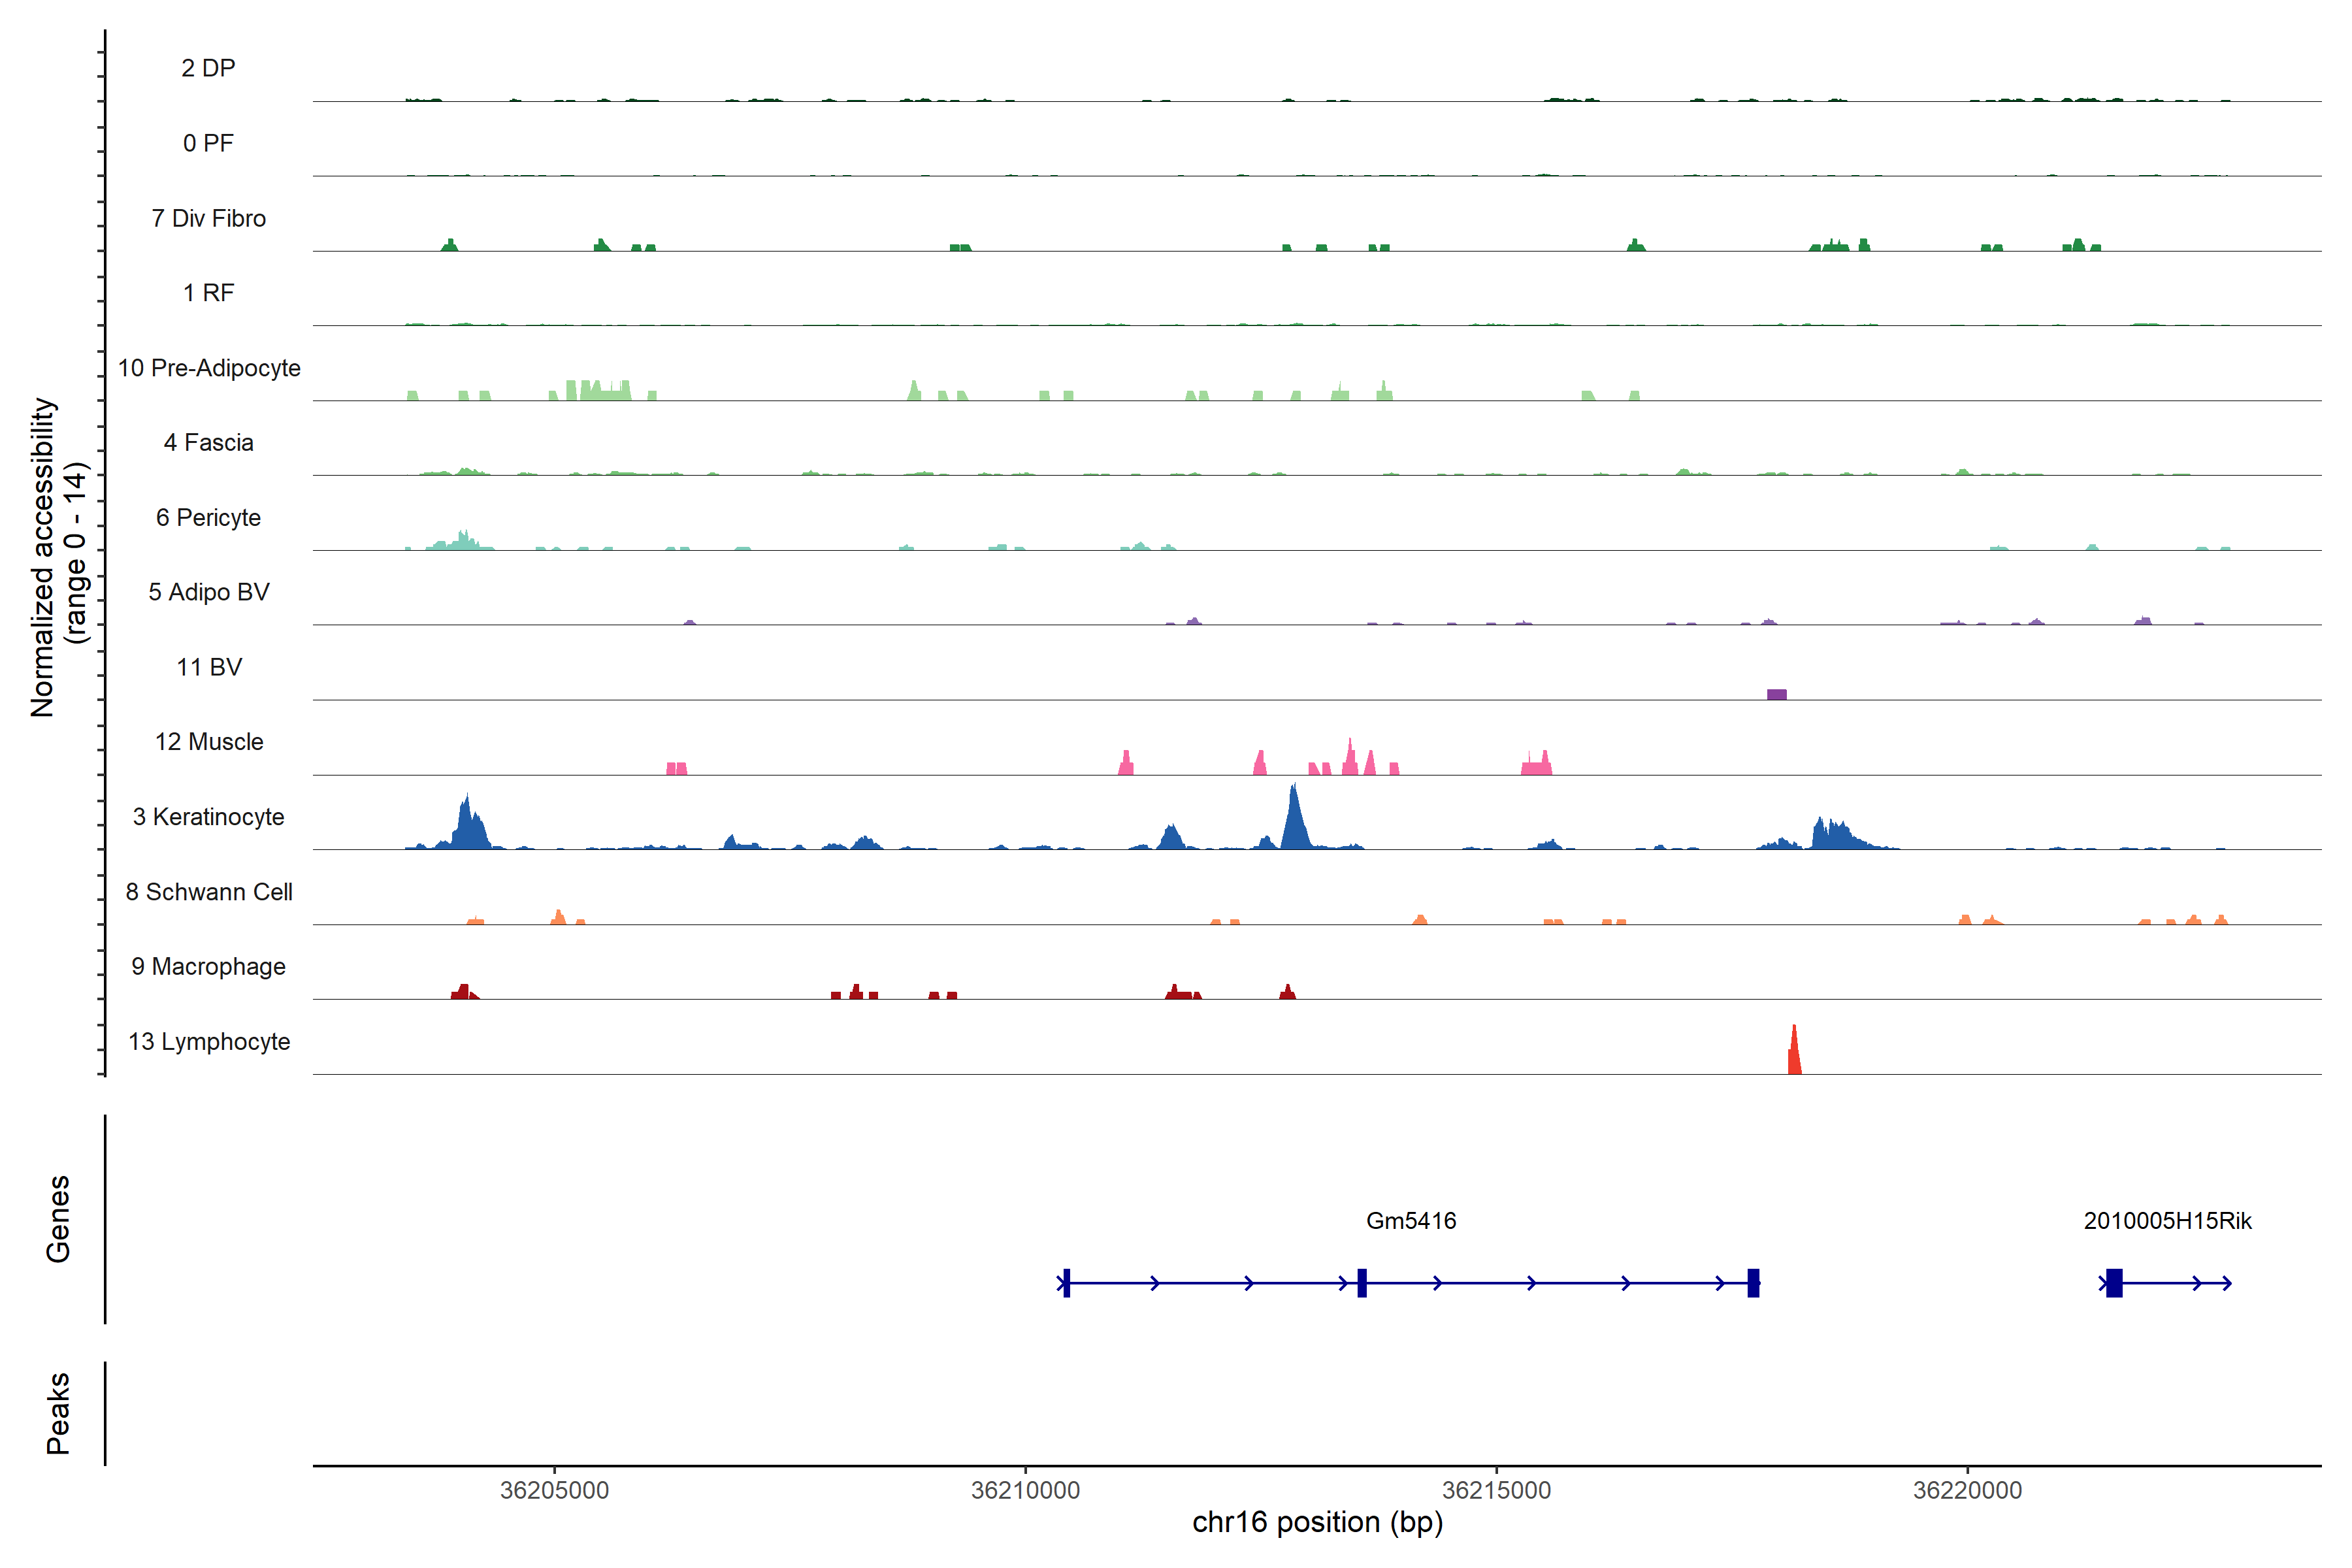This screenshot has width=2352, height=1568.
Task: Click the Peaks panel label
Action: coord(58,1413)
